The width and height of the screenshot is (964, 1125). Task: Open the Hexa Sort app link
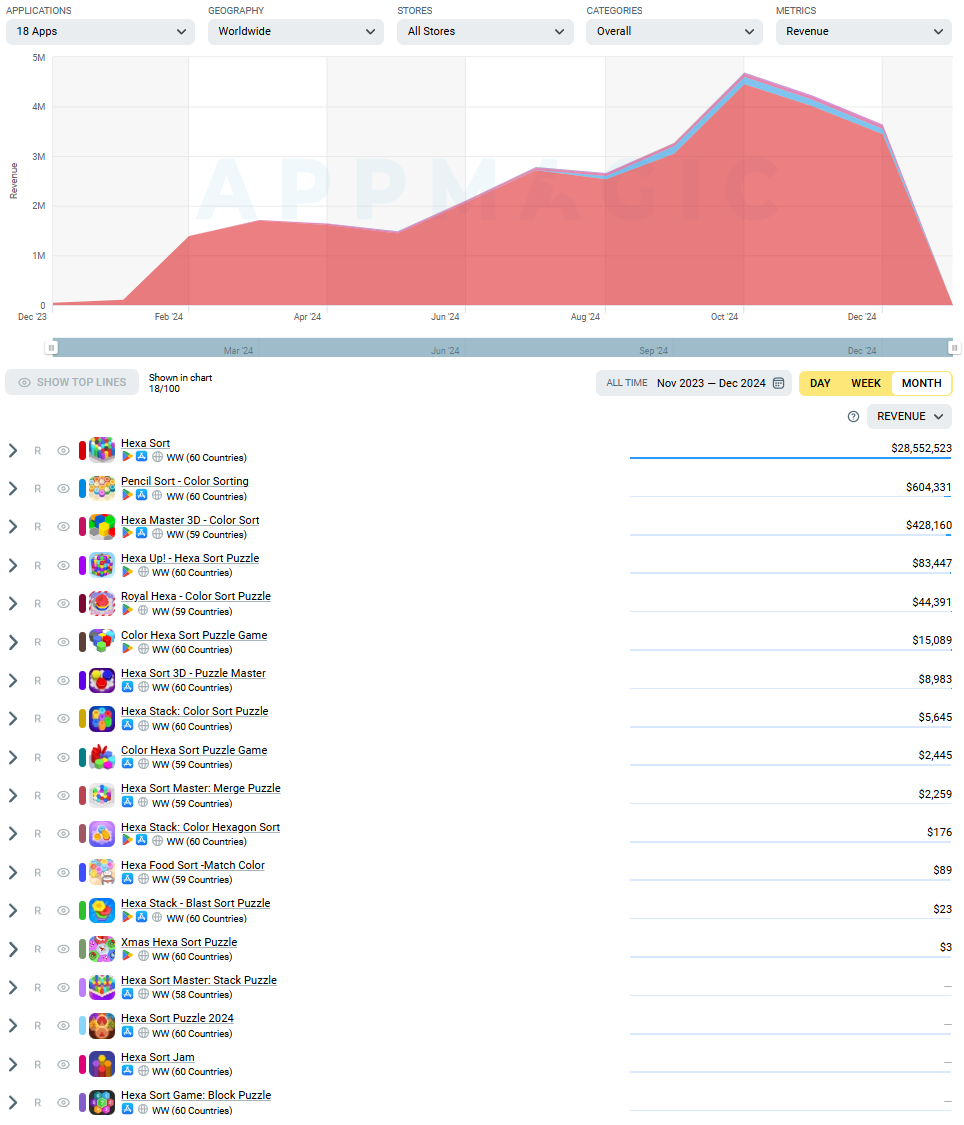pos(146,443)
